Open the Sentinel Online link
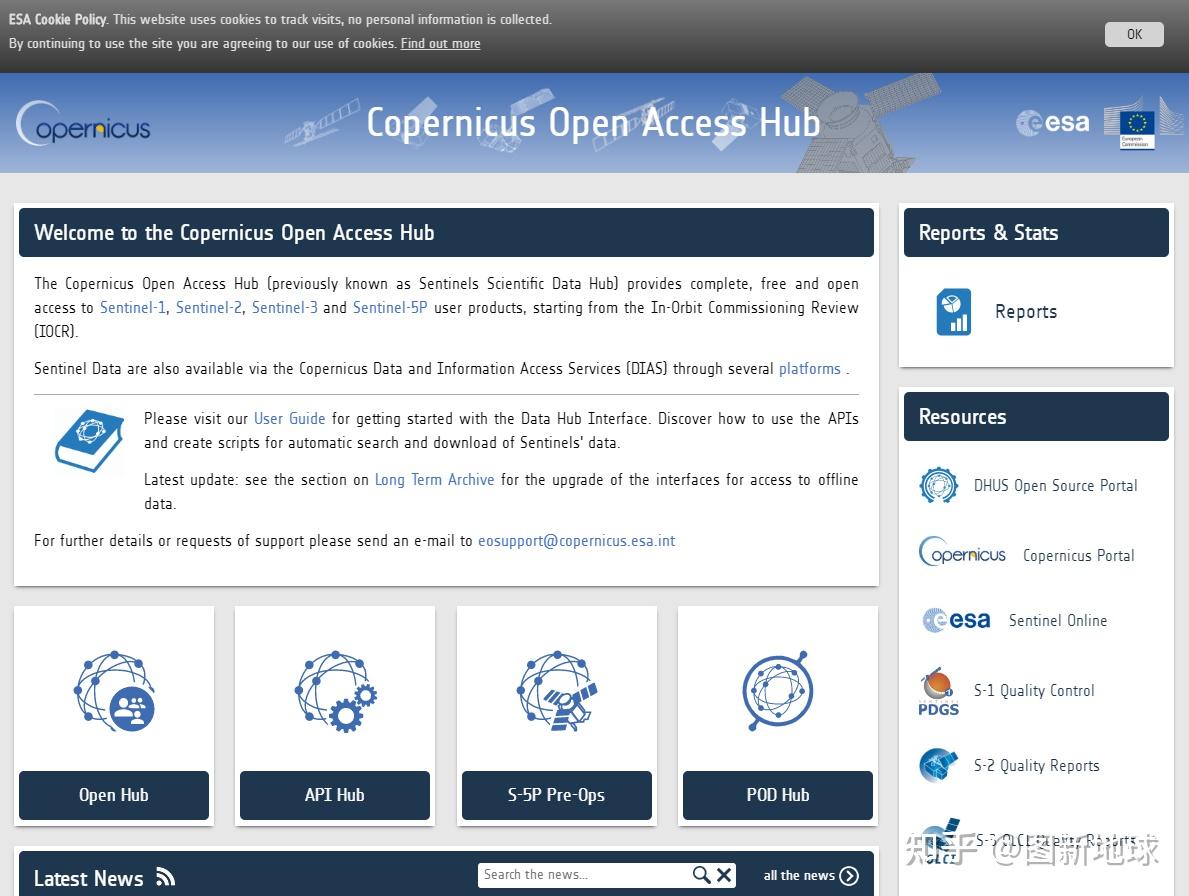The height and width of the screenshot is (896, 1189). click(1058, 620)
